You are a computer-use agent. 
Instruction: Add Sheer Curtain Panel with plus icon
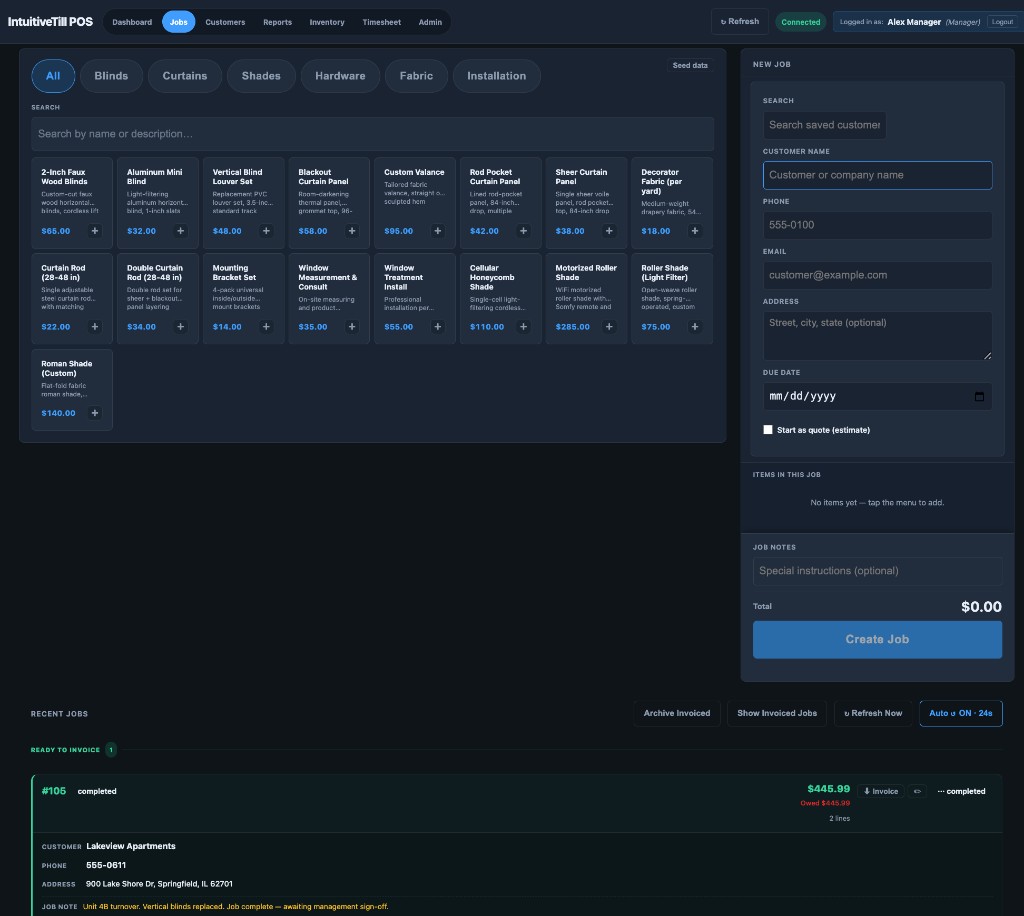tap(609, 230)
